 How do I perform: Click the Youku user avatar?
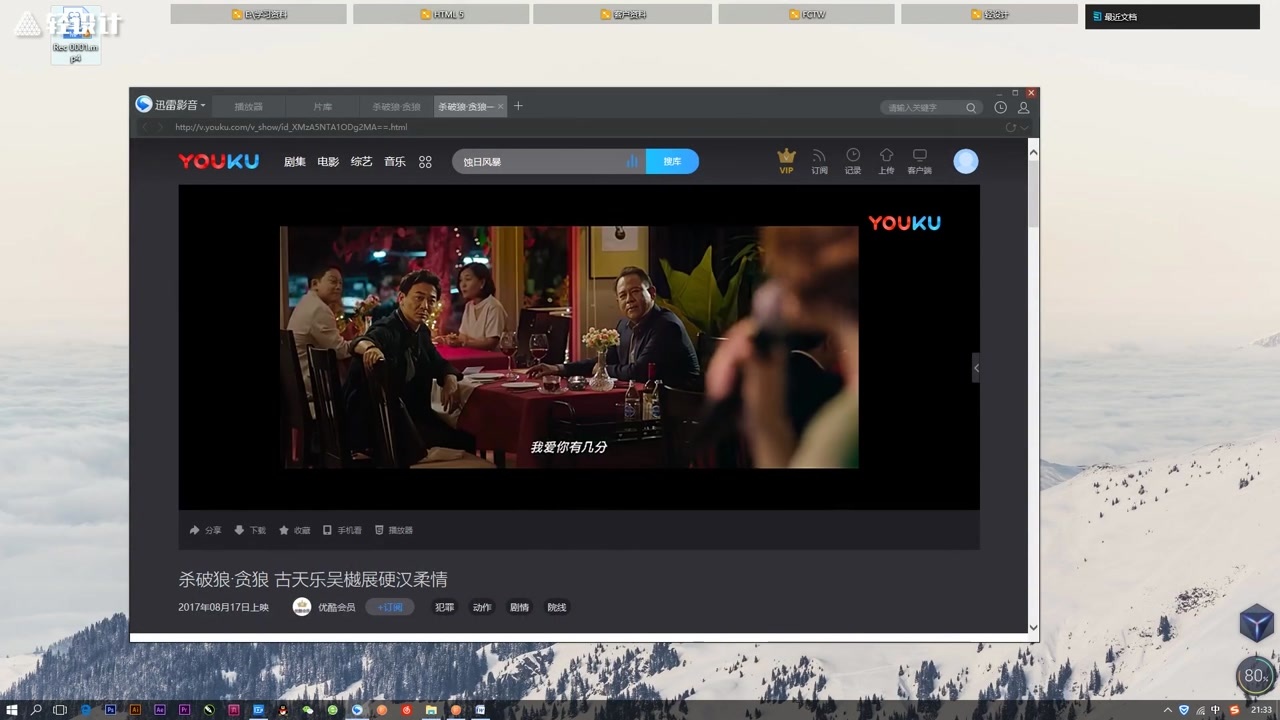(965, 161)
